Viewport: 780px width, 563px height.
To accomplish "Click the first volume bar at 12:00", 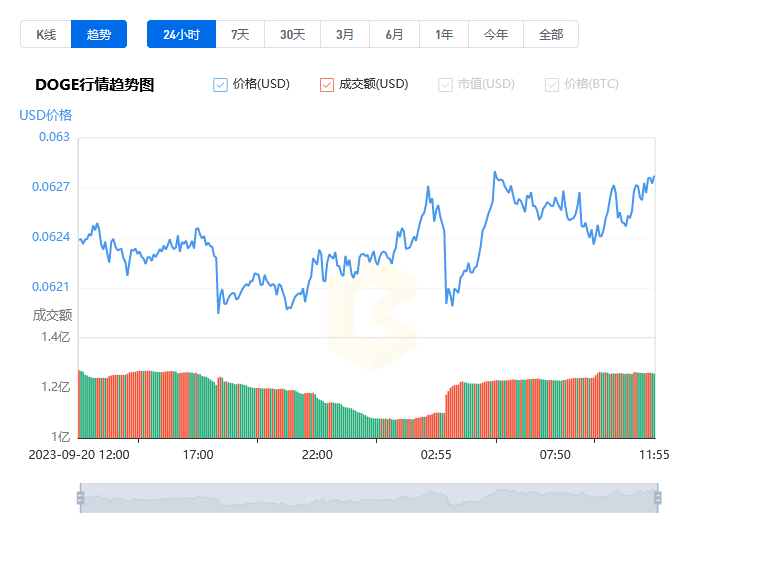I will [80, 404].
